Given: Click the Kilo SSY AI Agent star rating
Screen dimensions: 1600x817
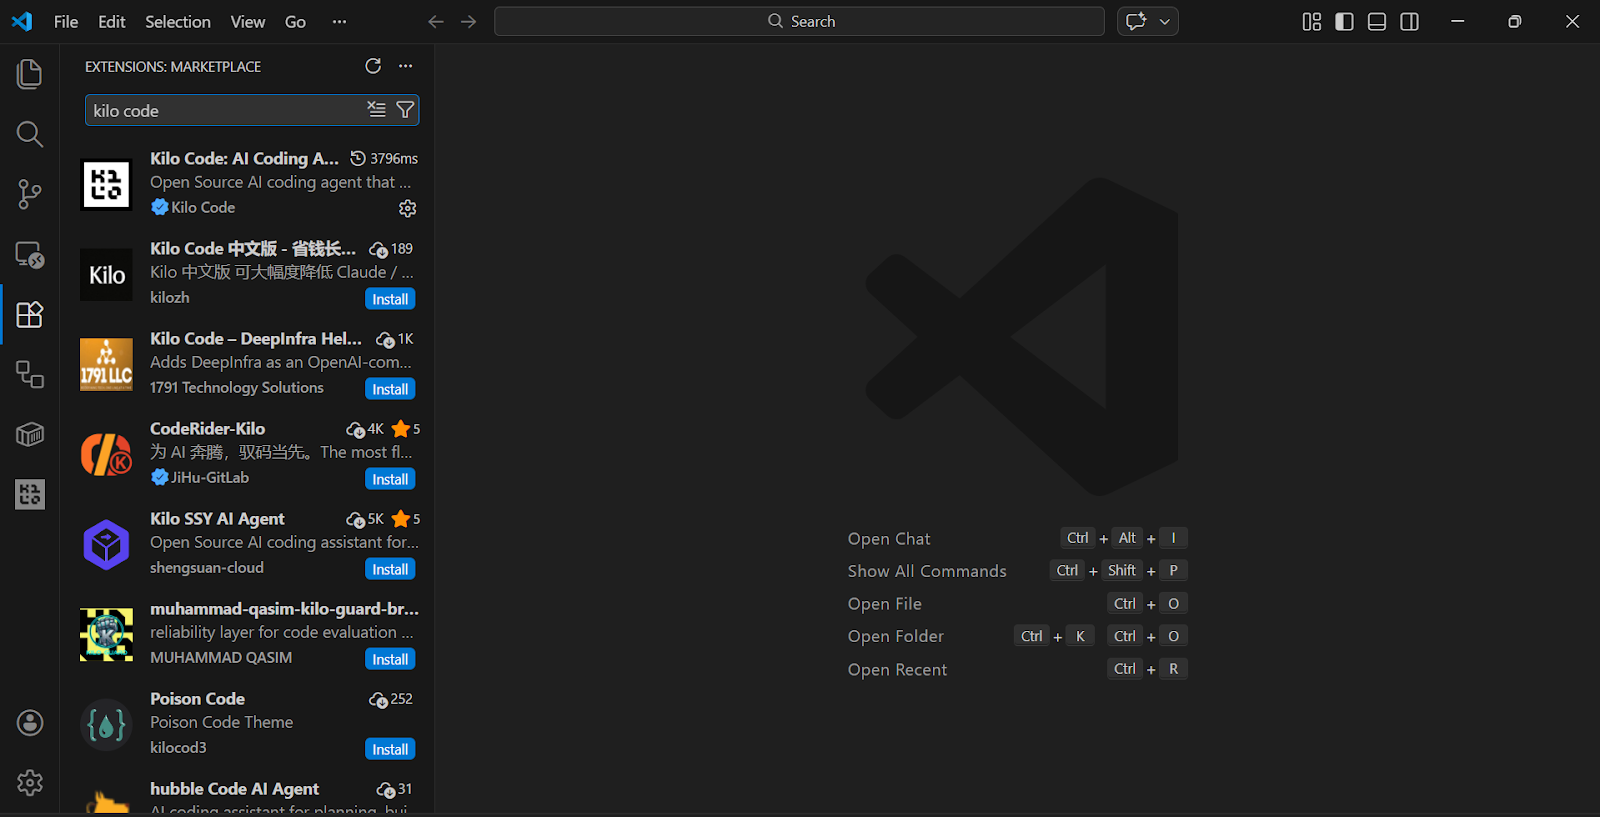Looking at the screenshot, I should point(405,519).
